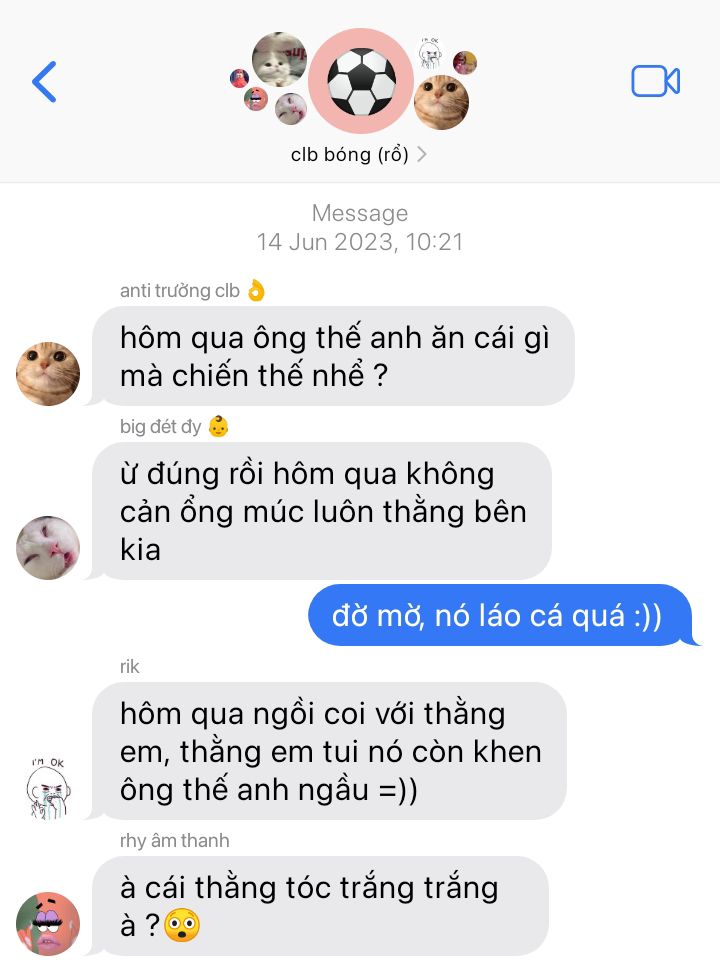The width and height of the screenshot is (720, 962).
Task: Tap sender name big đét đy
Action: point(174,426)
